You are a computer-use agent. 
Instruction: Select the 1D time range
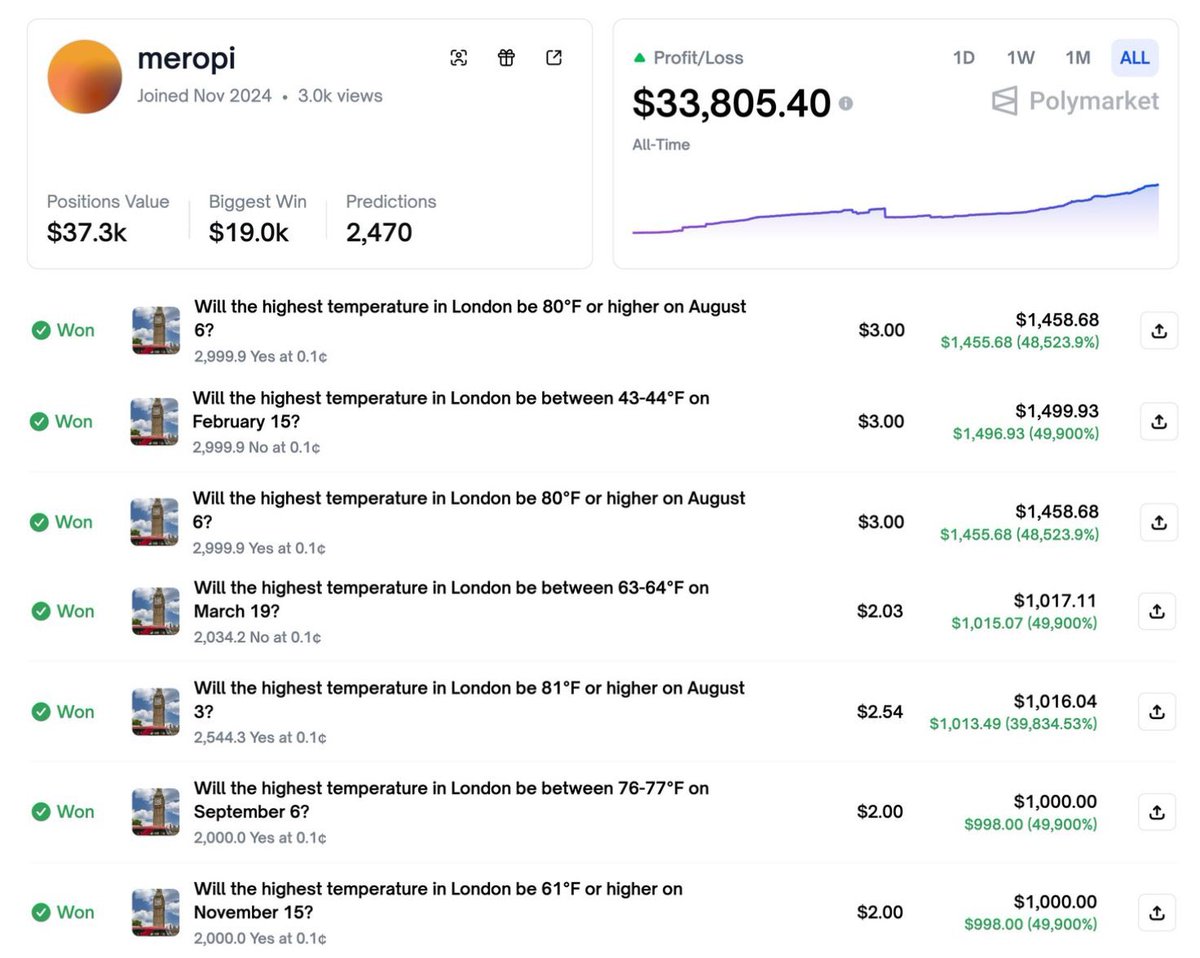[x=963, y=58]
